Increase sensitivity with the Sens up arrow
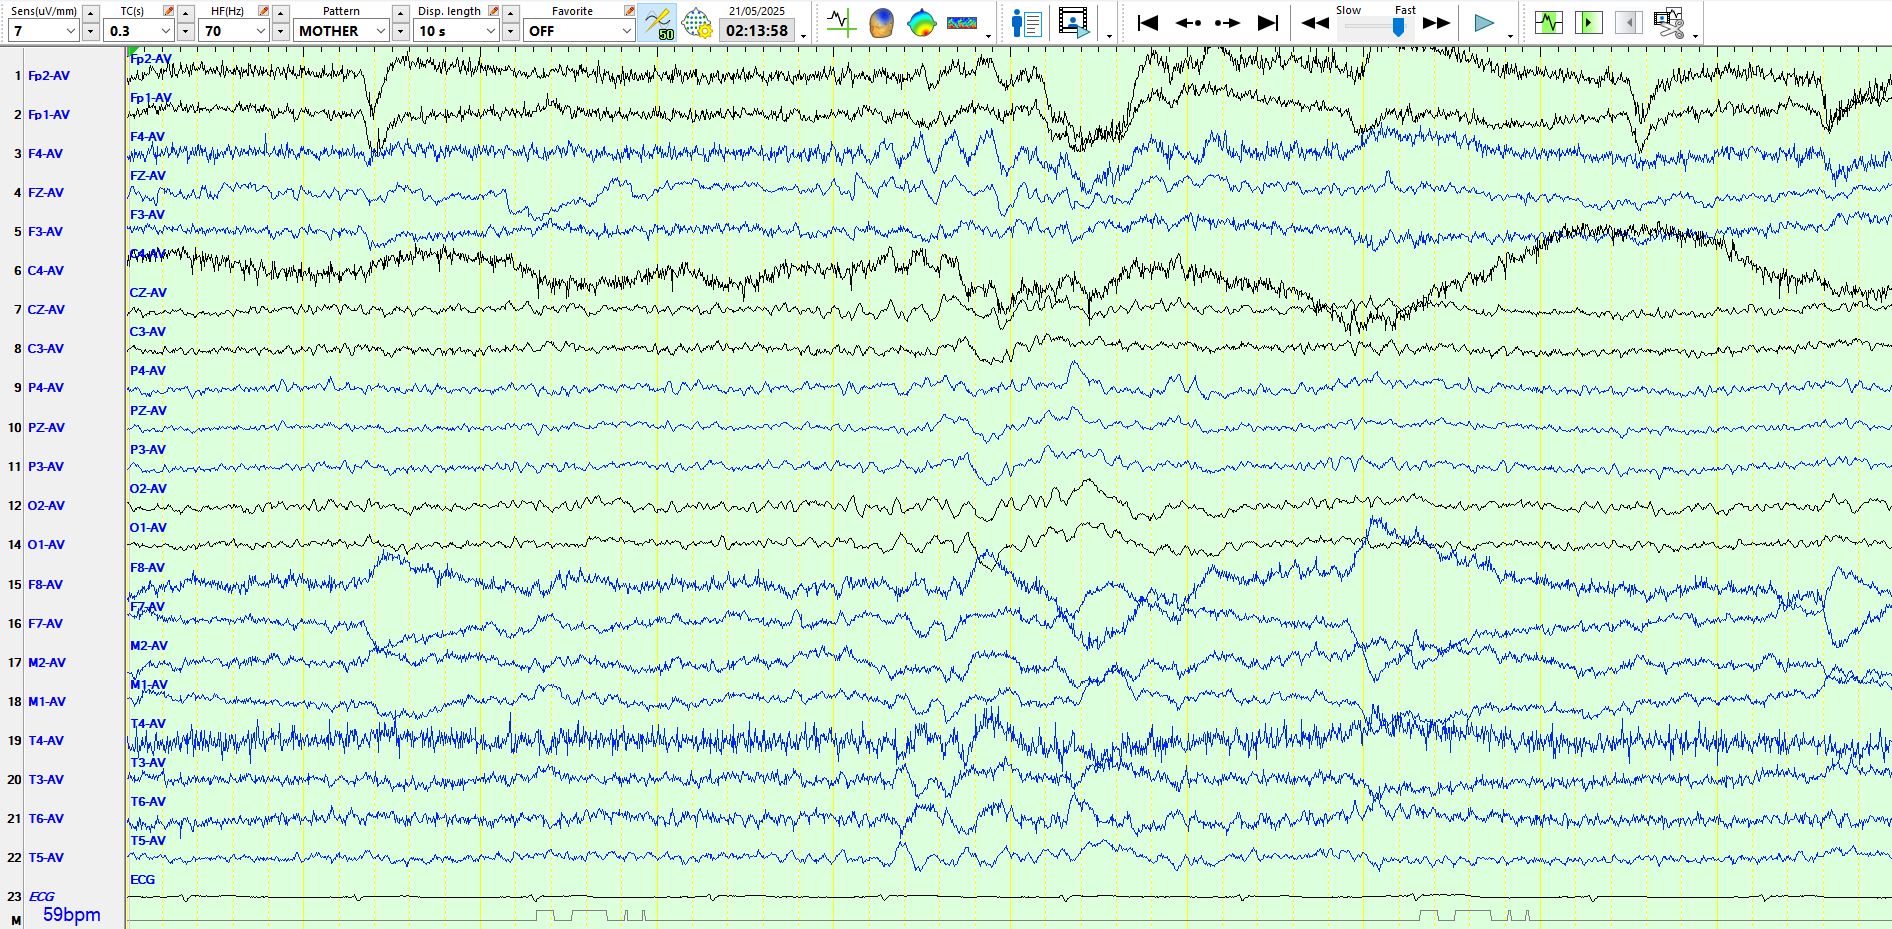The width and height of the screenshot is (1892, 929). [x=90, y=12]
